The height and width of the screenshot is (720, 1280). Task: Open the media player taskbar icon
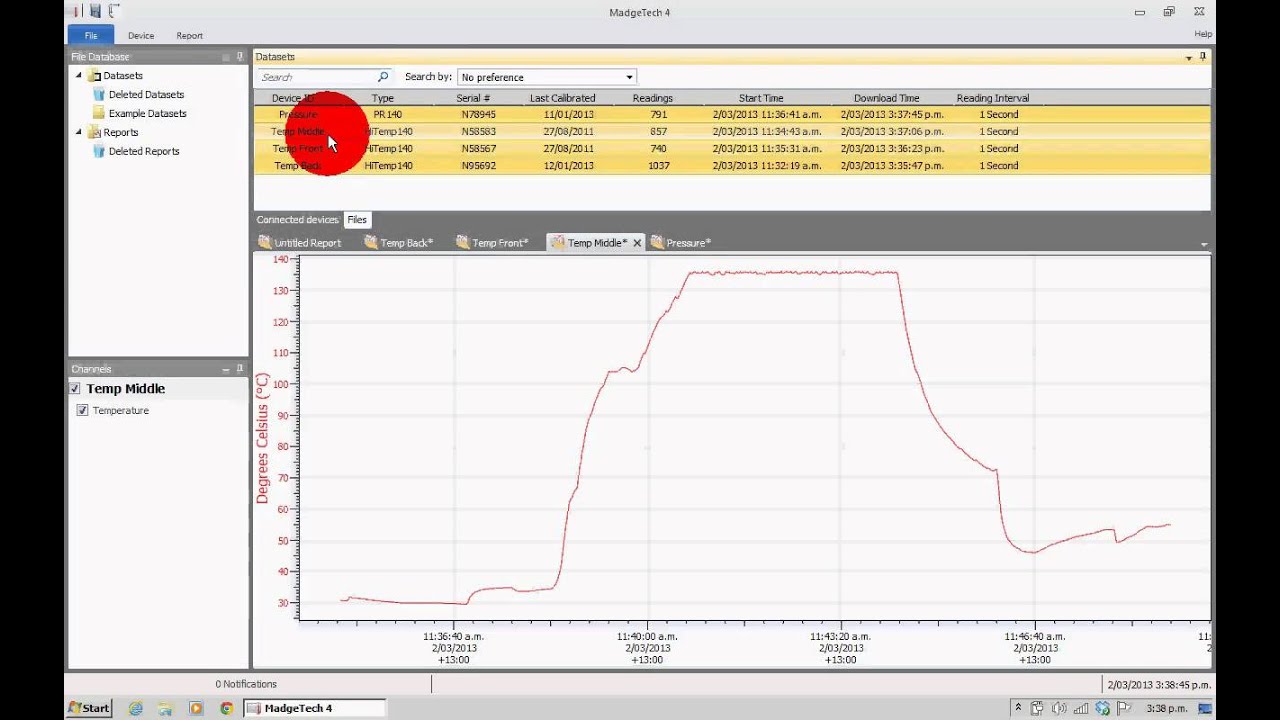tap(196, 708)
